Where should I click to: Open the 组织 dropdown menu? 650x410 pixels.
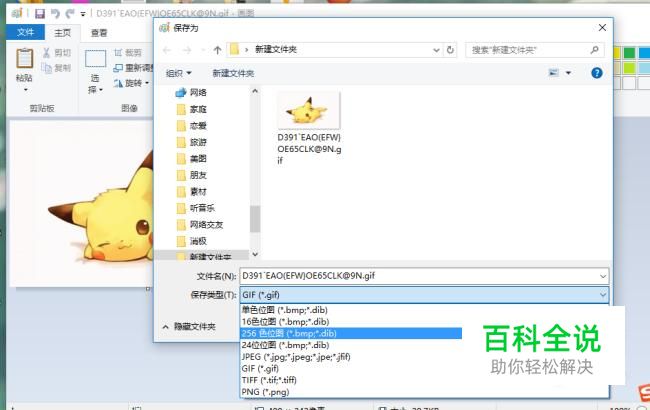pyautogui.click(x=179, y=73)
